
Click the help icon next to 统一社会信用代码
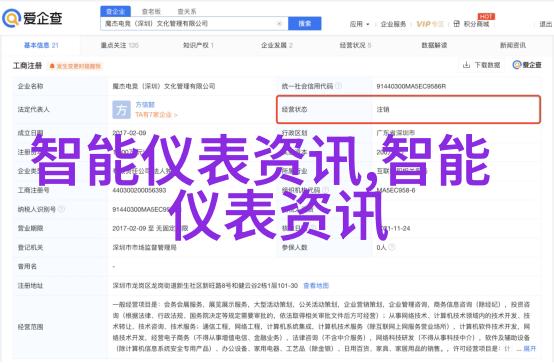[x=338, y=86]
